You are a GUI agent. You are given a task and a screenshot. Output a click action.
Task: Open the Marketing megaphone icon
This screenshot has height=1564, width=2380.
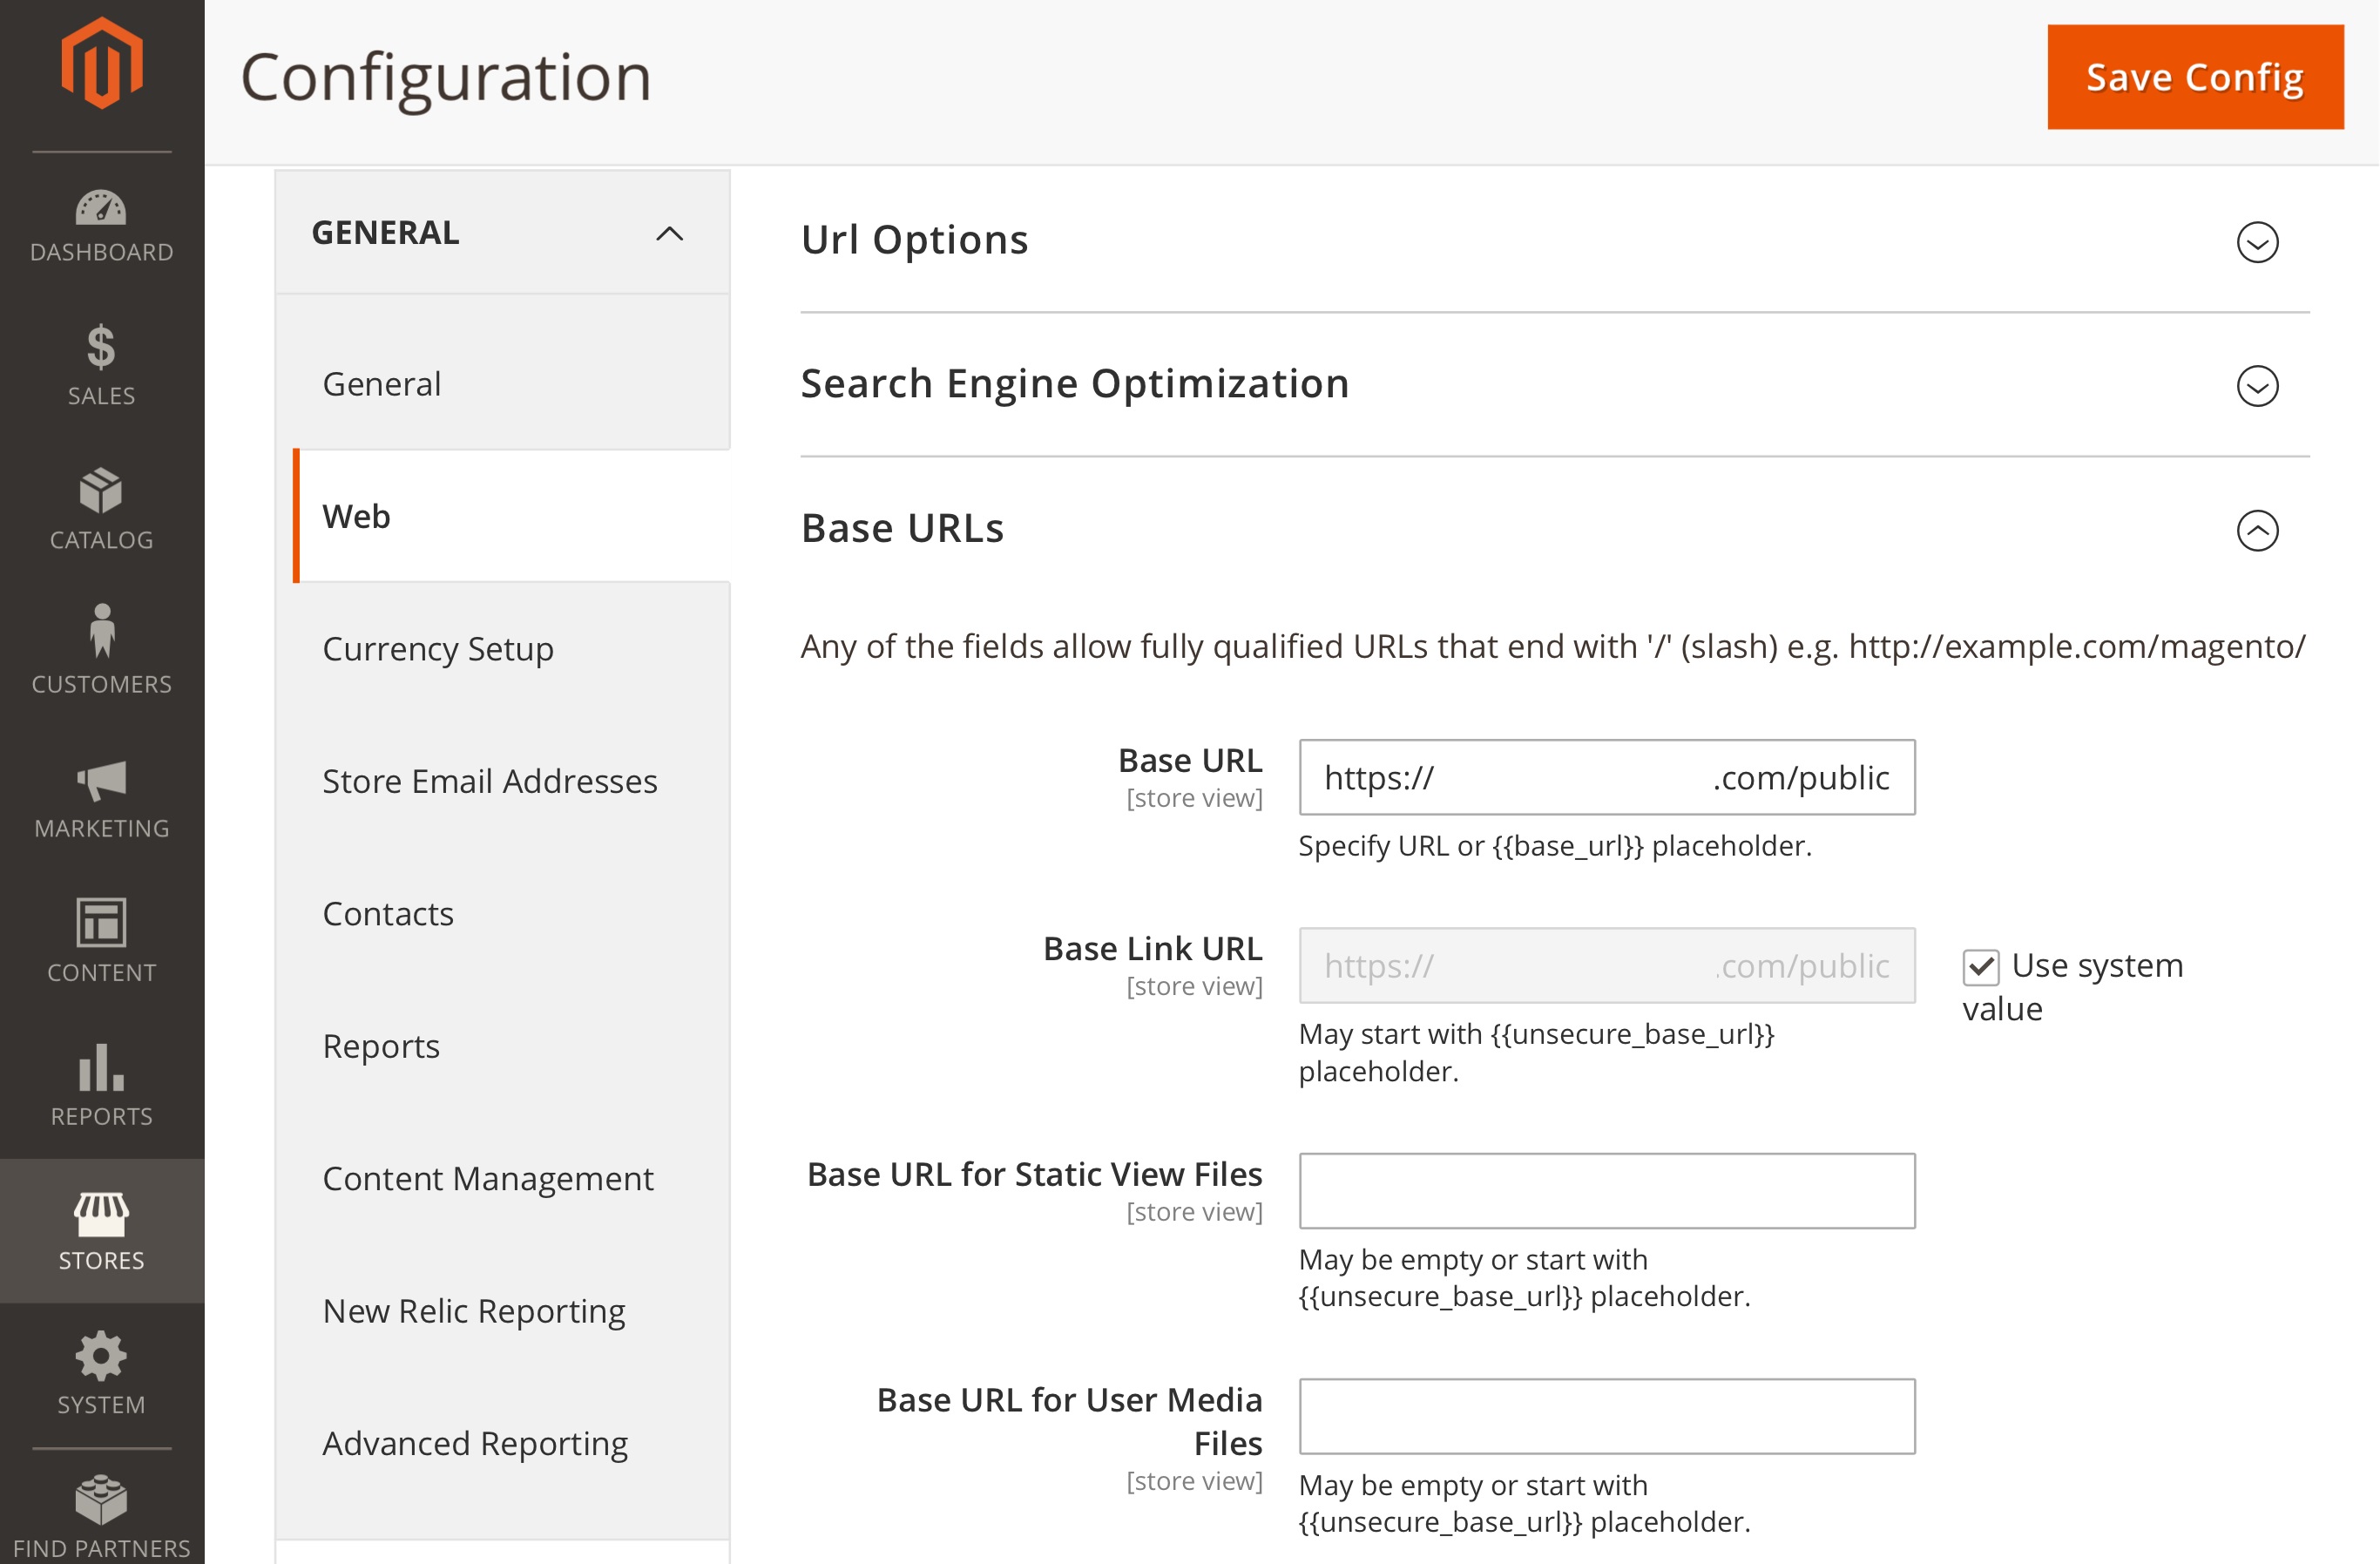pos(101,781)
